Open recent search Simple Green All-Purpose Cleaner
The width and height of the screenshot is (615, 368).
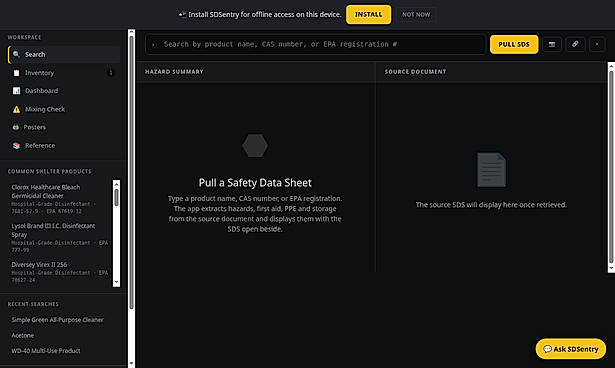(x=57, y=320)
